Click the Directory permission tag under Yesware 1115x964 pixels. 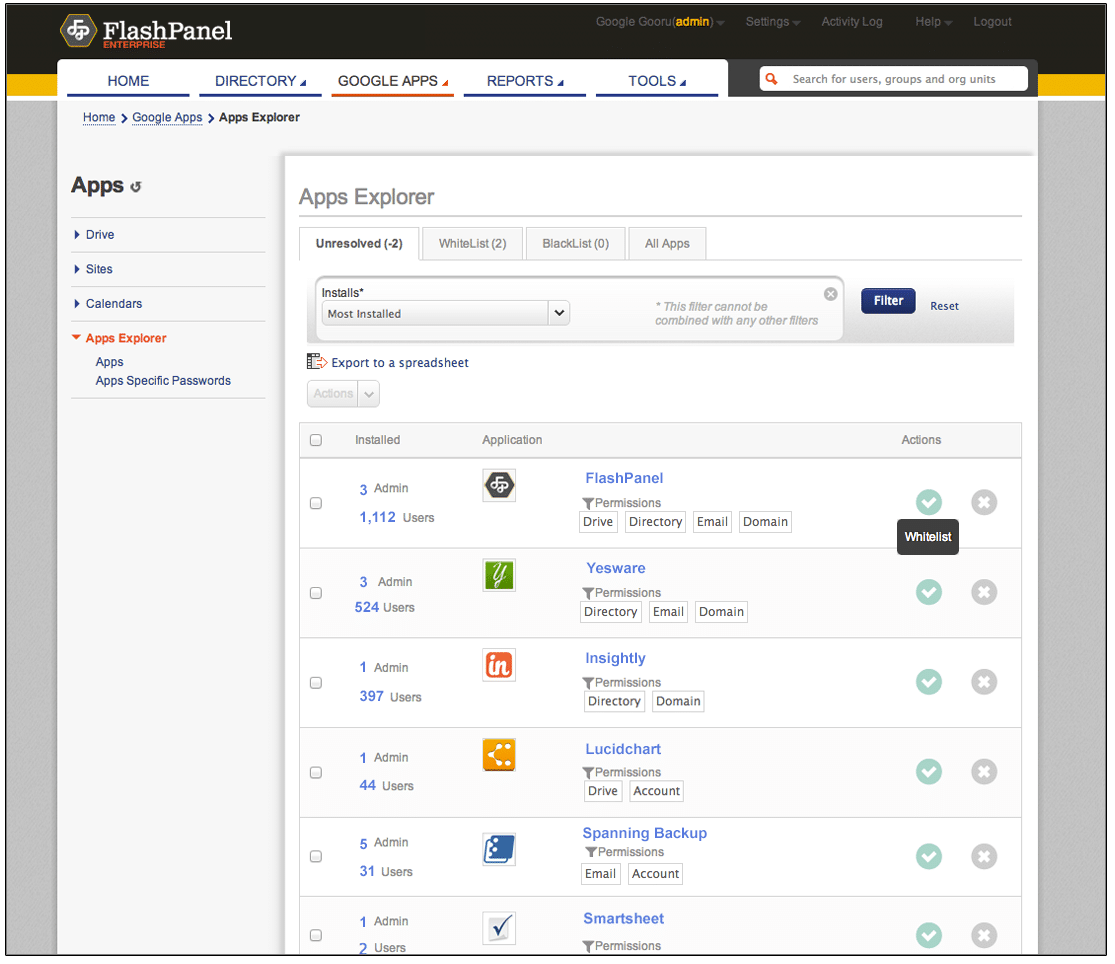pos(611,612)
